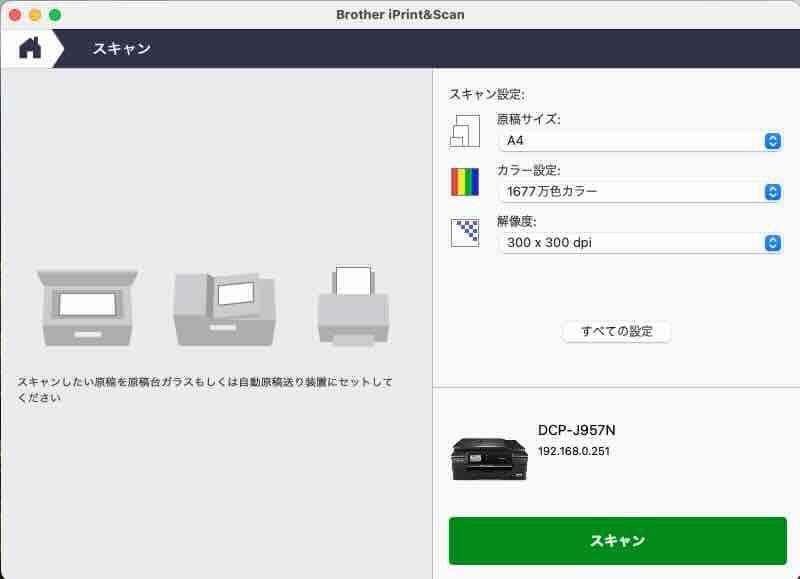Select the flatbed glass scanner illustration
800x579 pixels.
click(x=88, y=308)
